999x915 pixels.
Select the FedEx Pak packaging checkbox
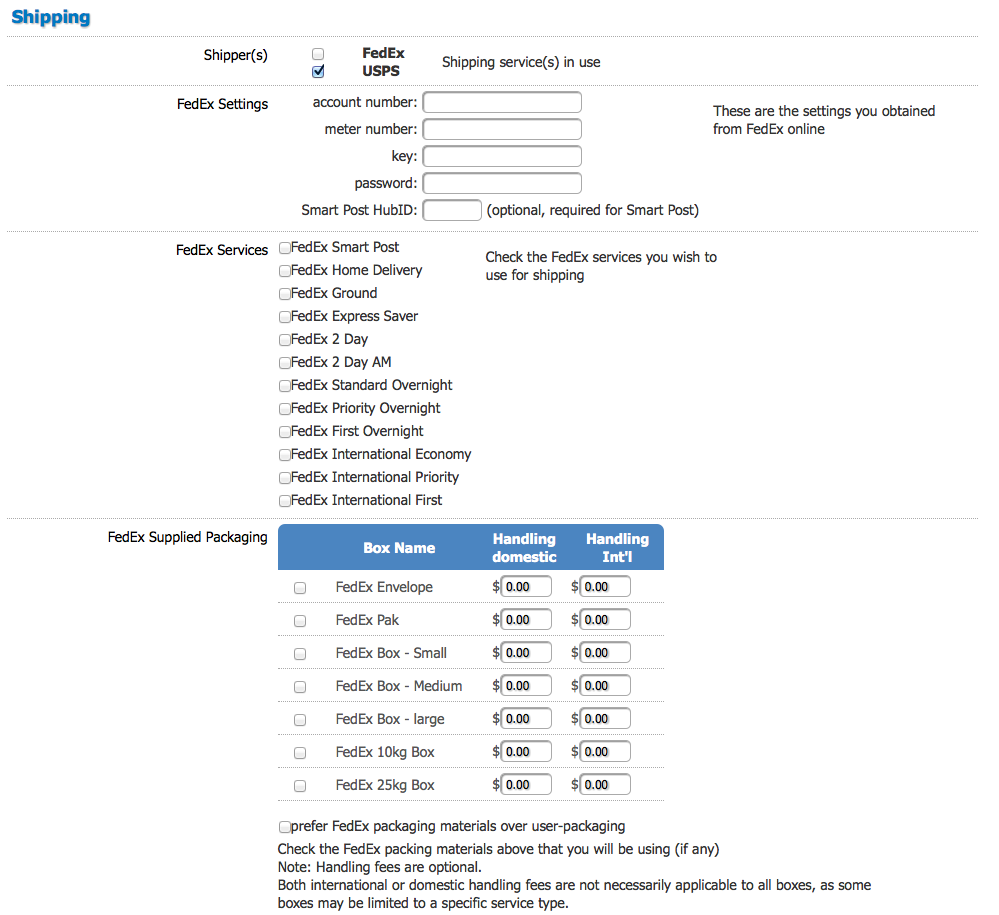[x=300, y=621]
